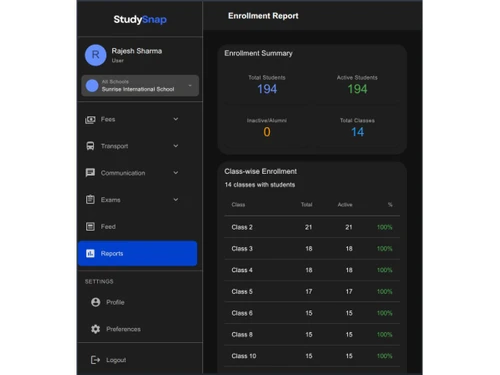Open the Transport menu item
The width and height of the screenshot is (500, 375).
tap(137, 146)
